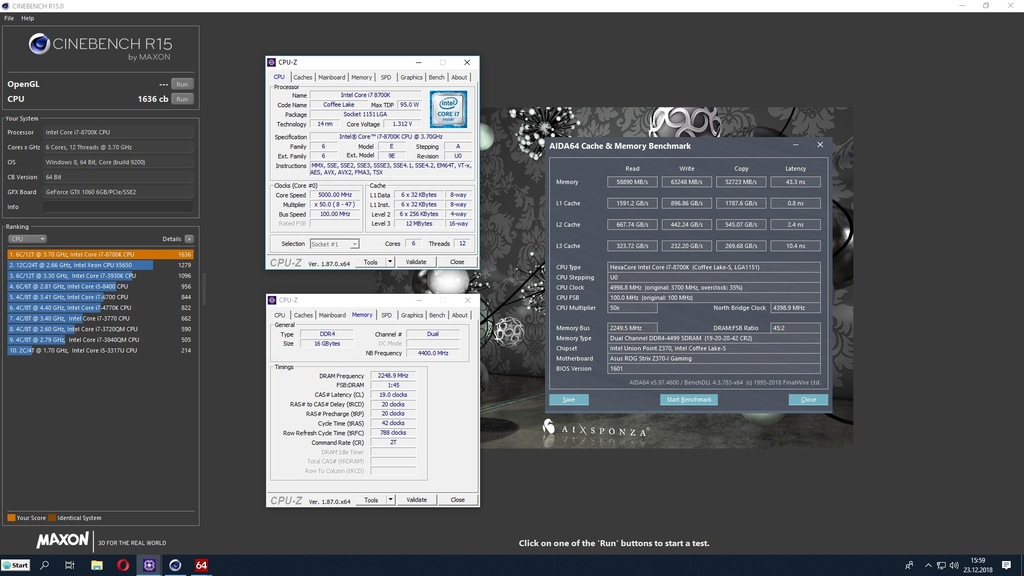Open network icon in system tray
This screenshot has width=1024, height=576.
coord(941,566)
